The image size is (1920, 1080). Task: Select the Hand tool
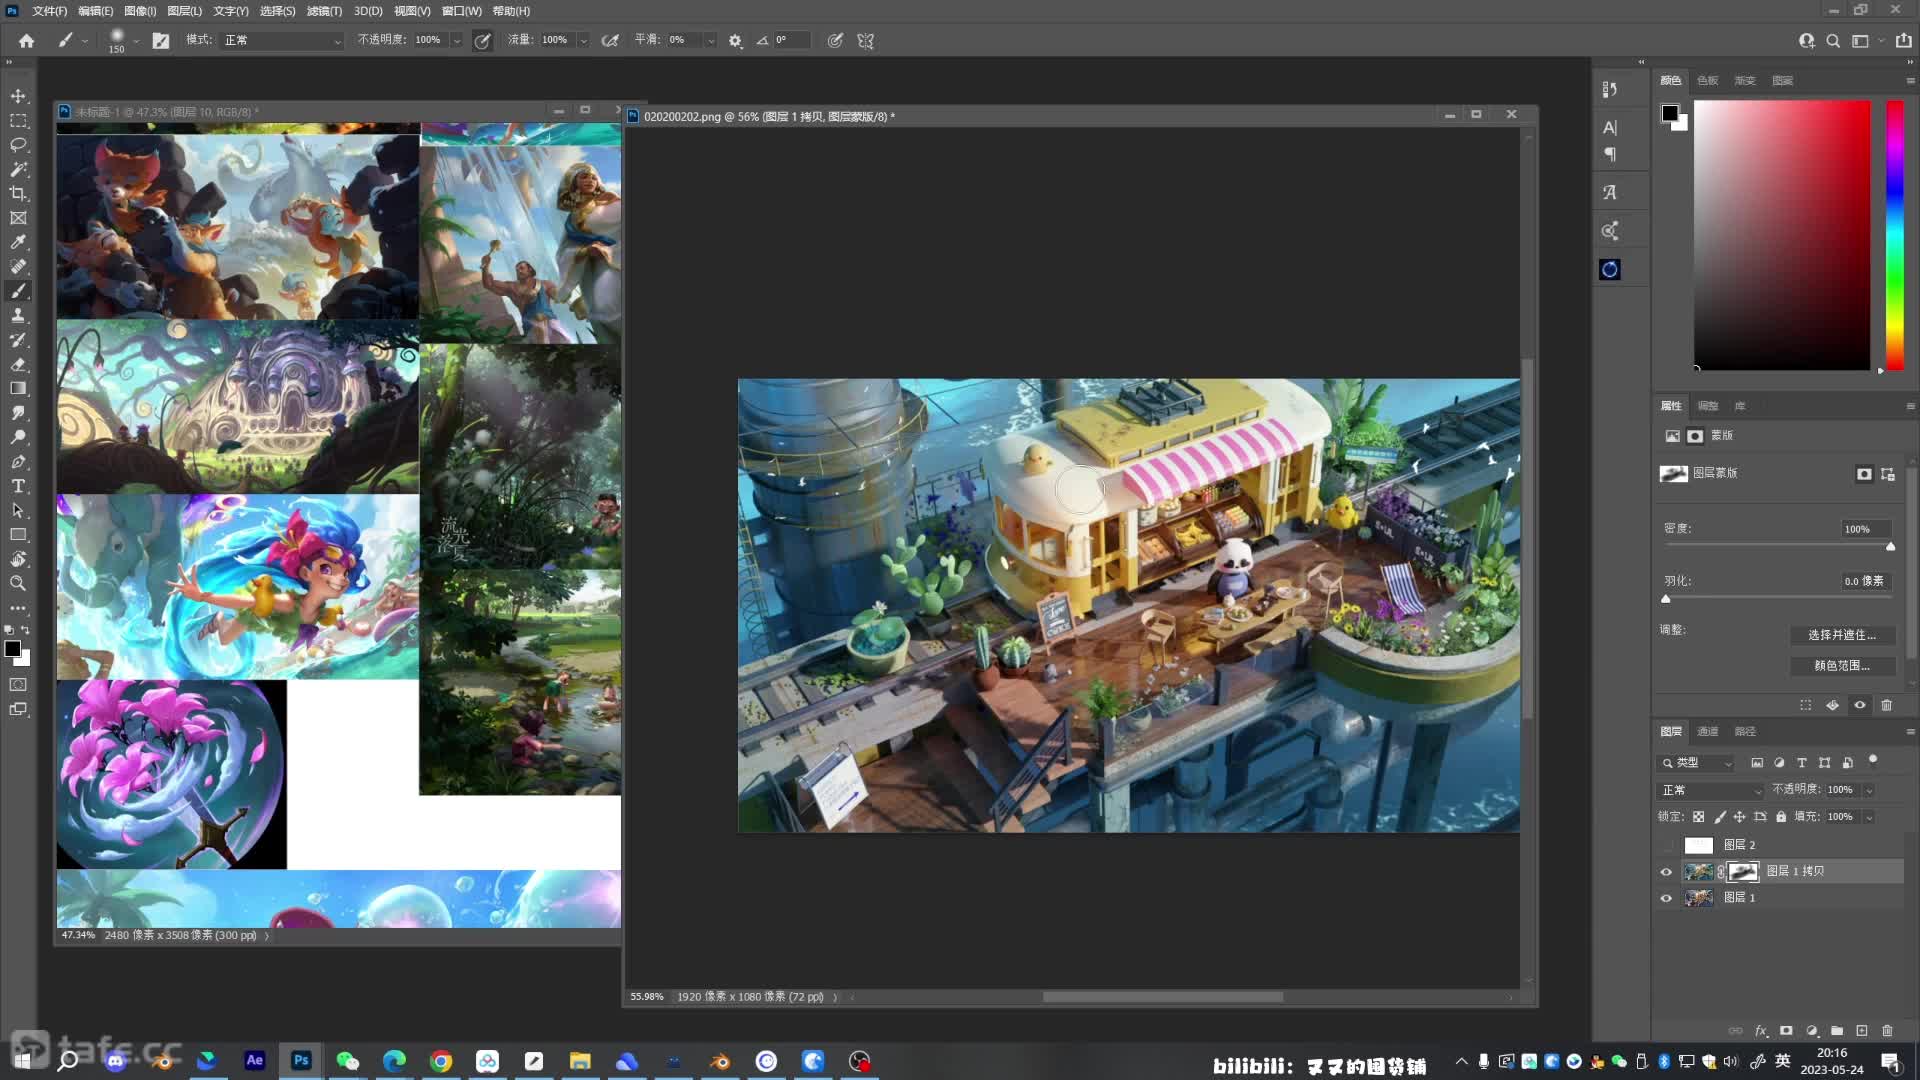pos(18,559)
